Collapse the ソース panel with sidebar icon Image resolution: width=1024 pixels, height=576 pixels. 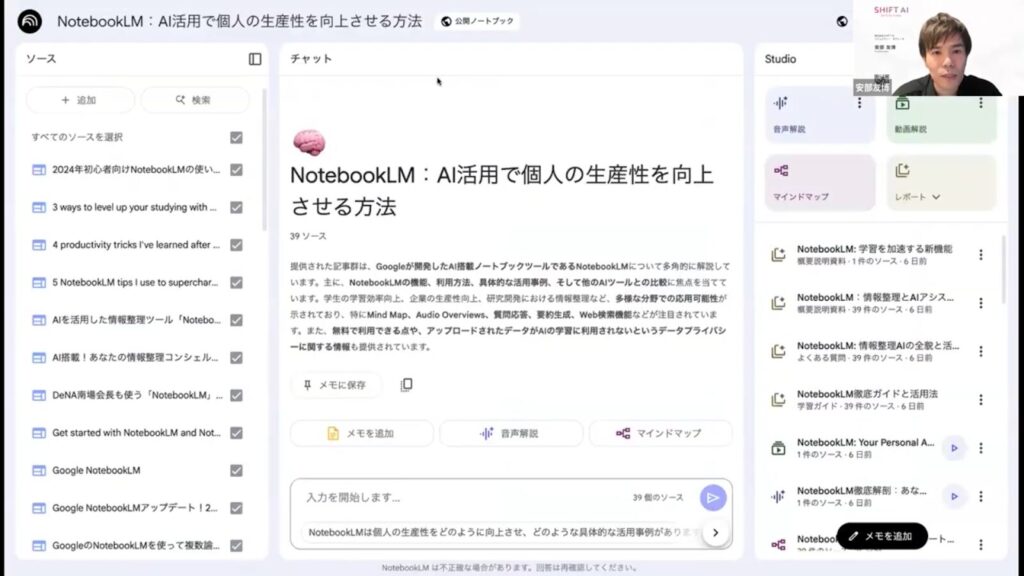coord(255,59)
